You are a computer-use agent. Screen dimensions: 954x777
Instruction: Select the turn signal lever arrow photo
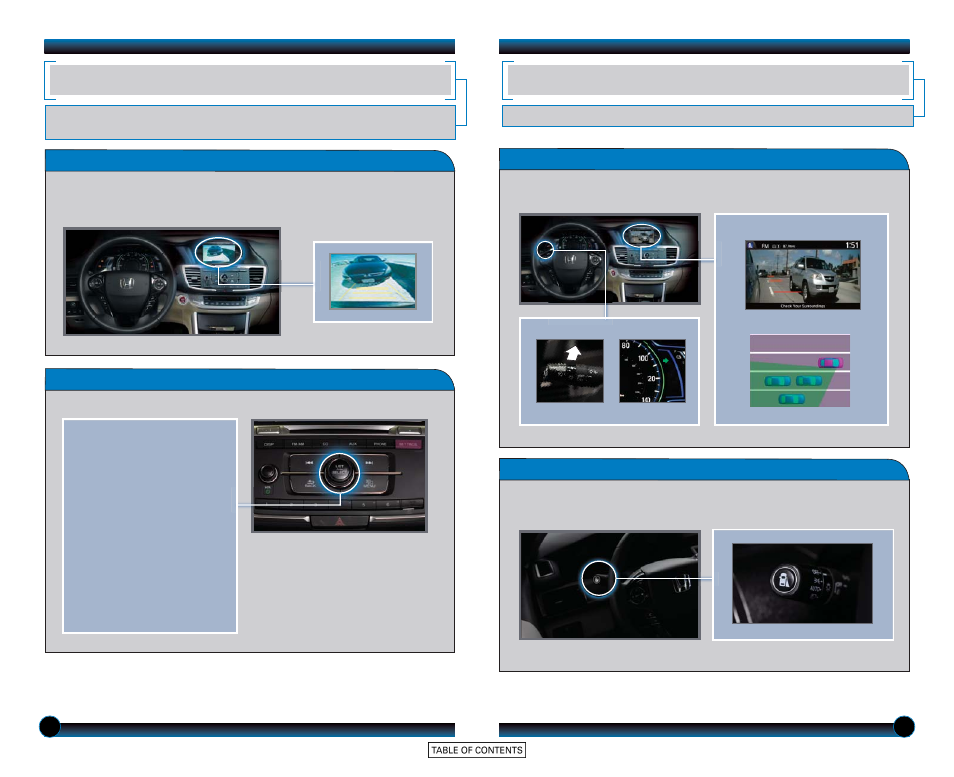pos(569,371)
